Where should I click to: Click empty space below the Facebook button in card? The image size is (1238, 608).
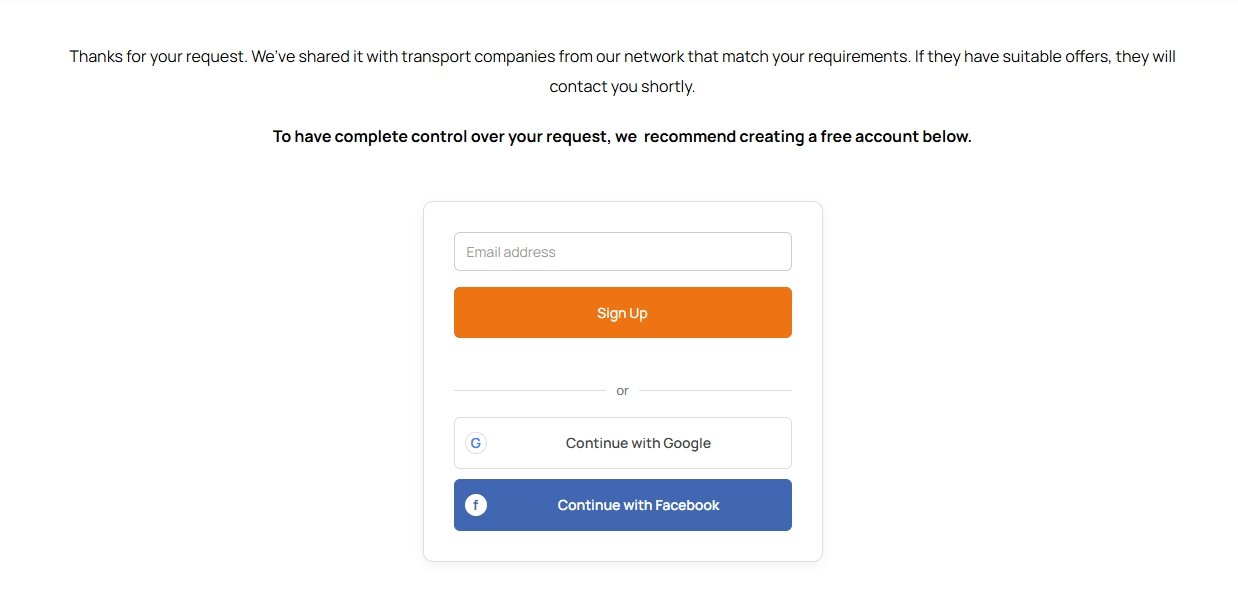pos(622,546)
